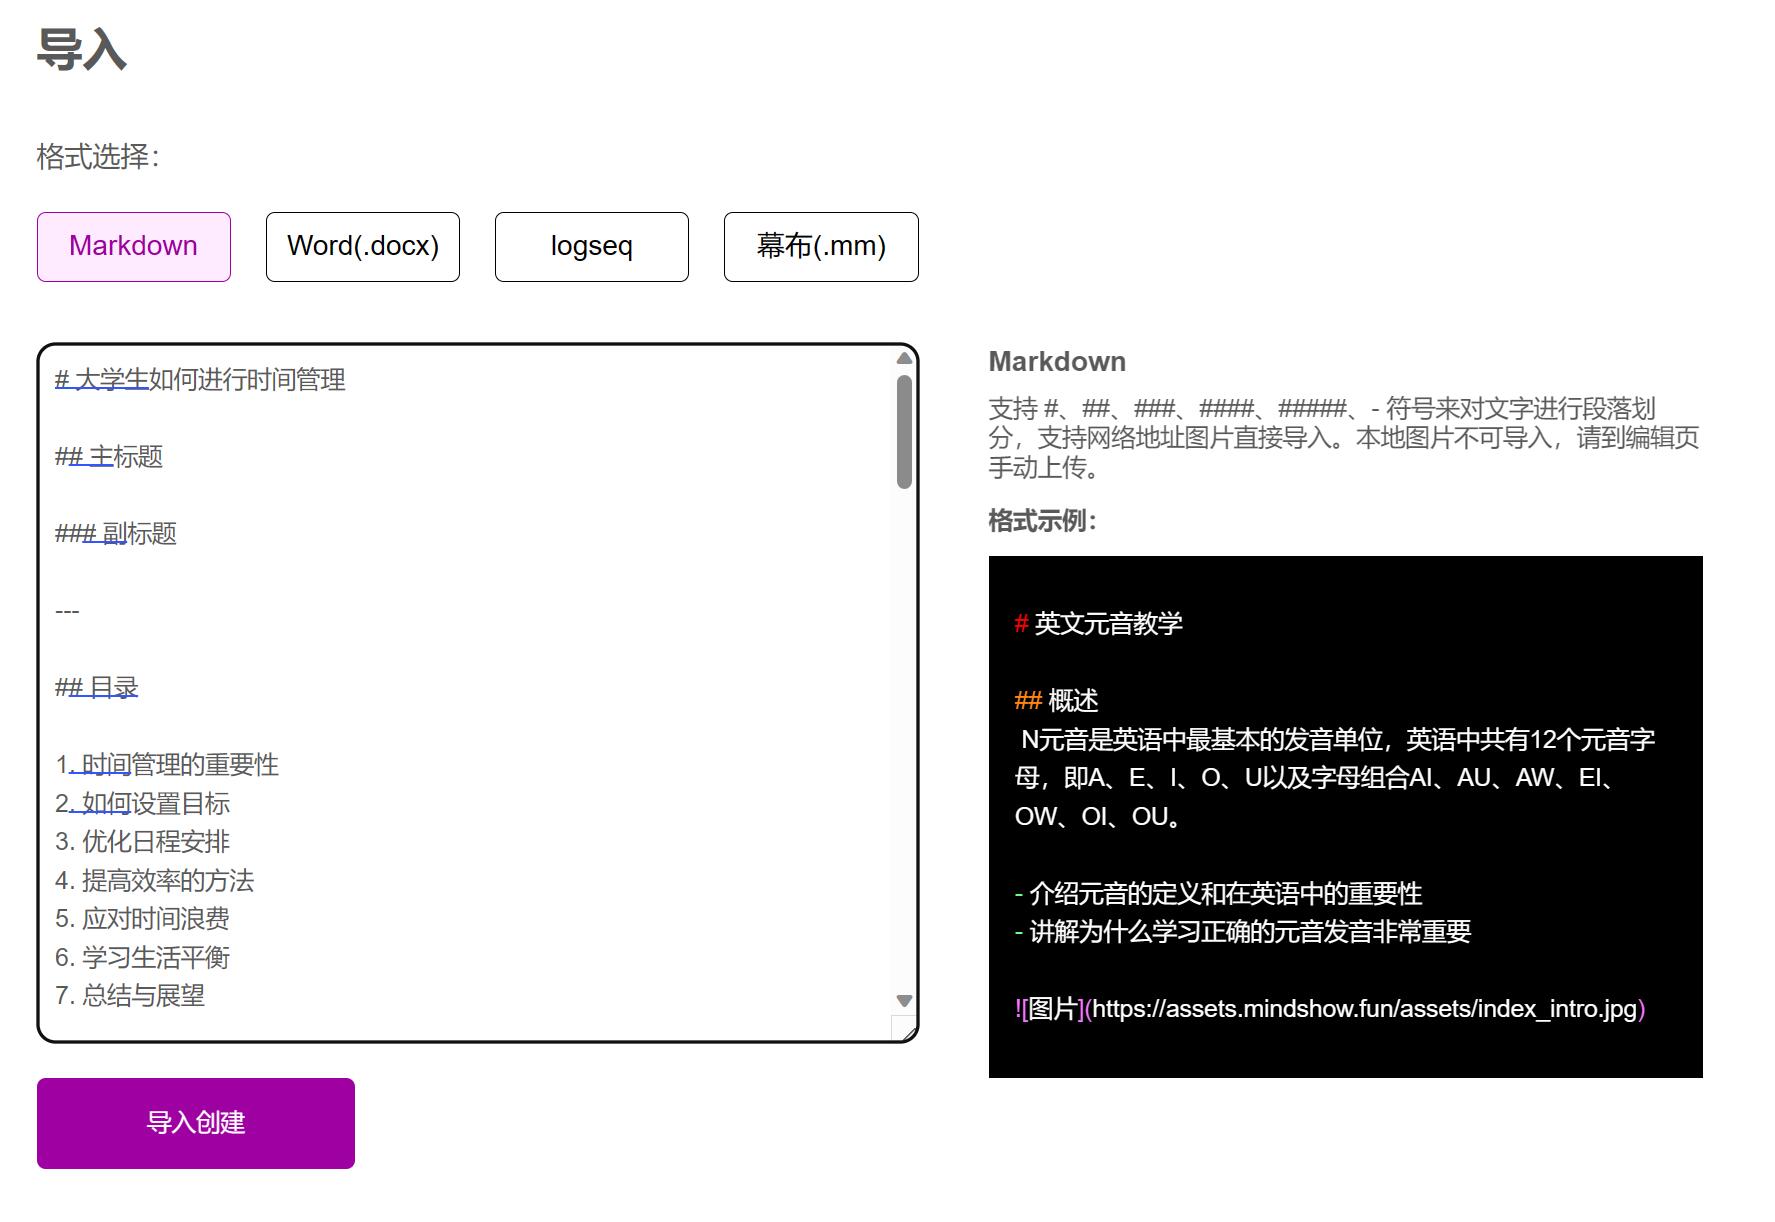
Task: Choose the logseq format option
Action: [590, 246]
